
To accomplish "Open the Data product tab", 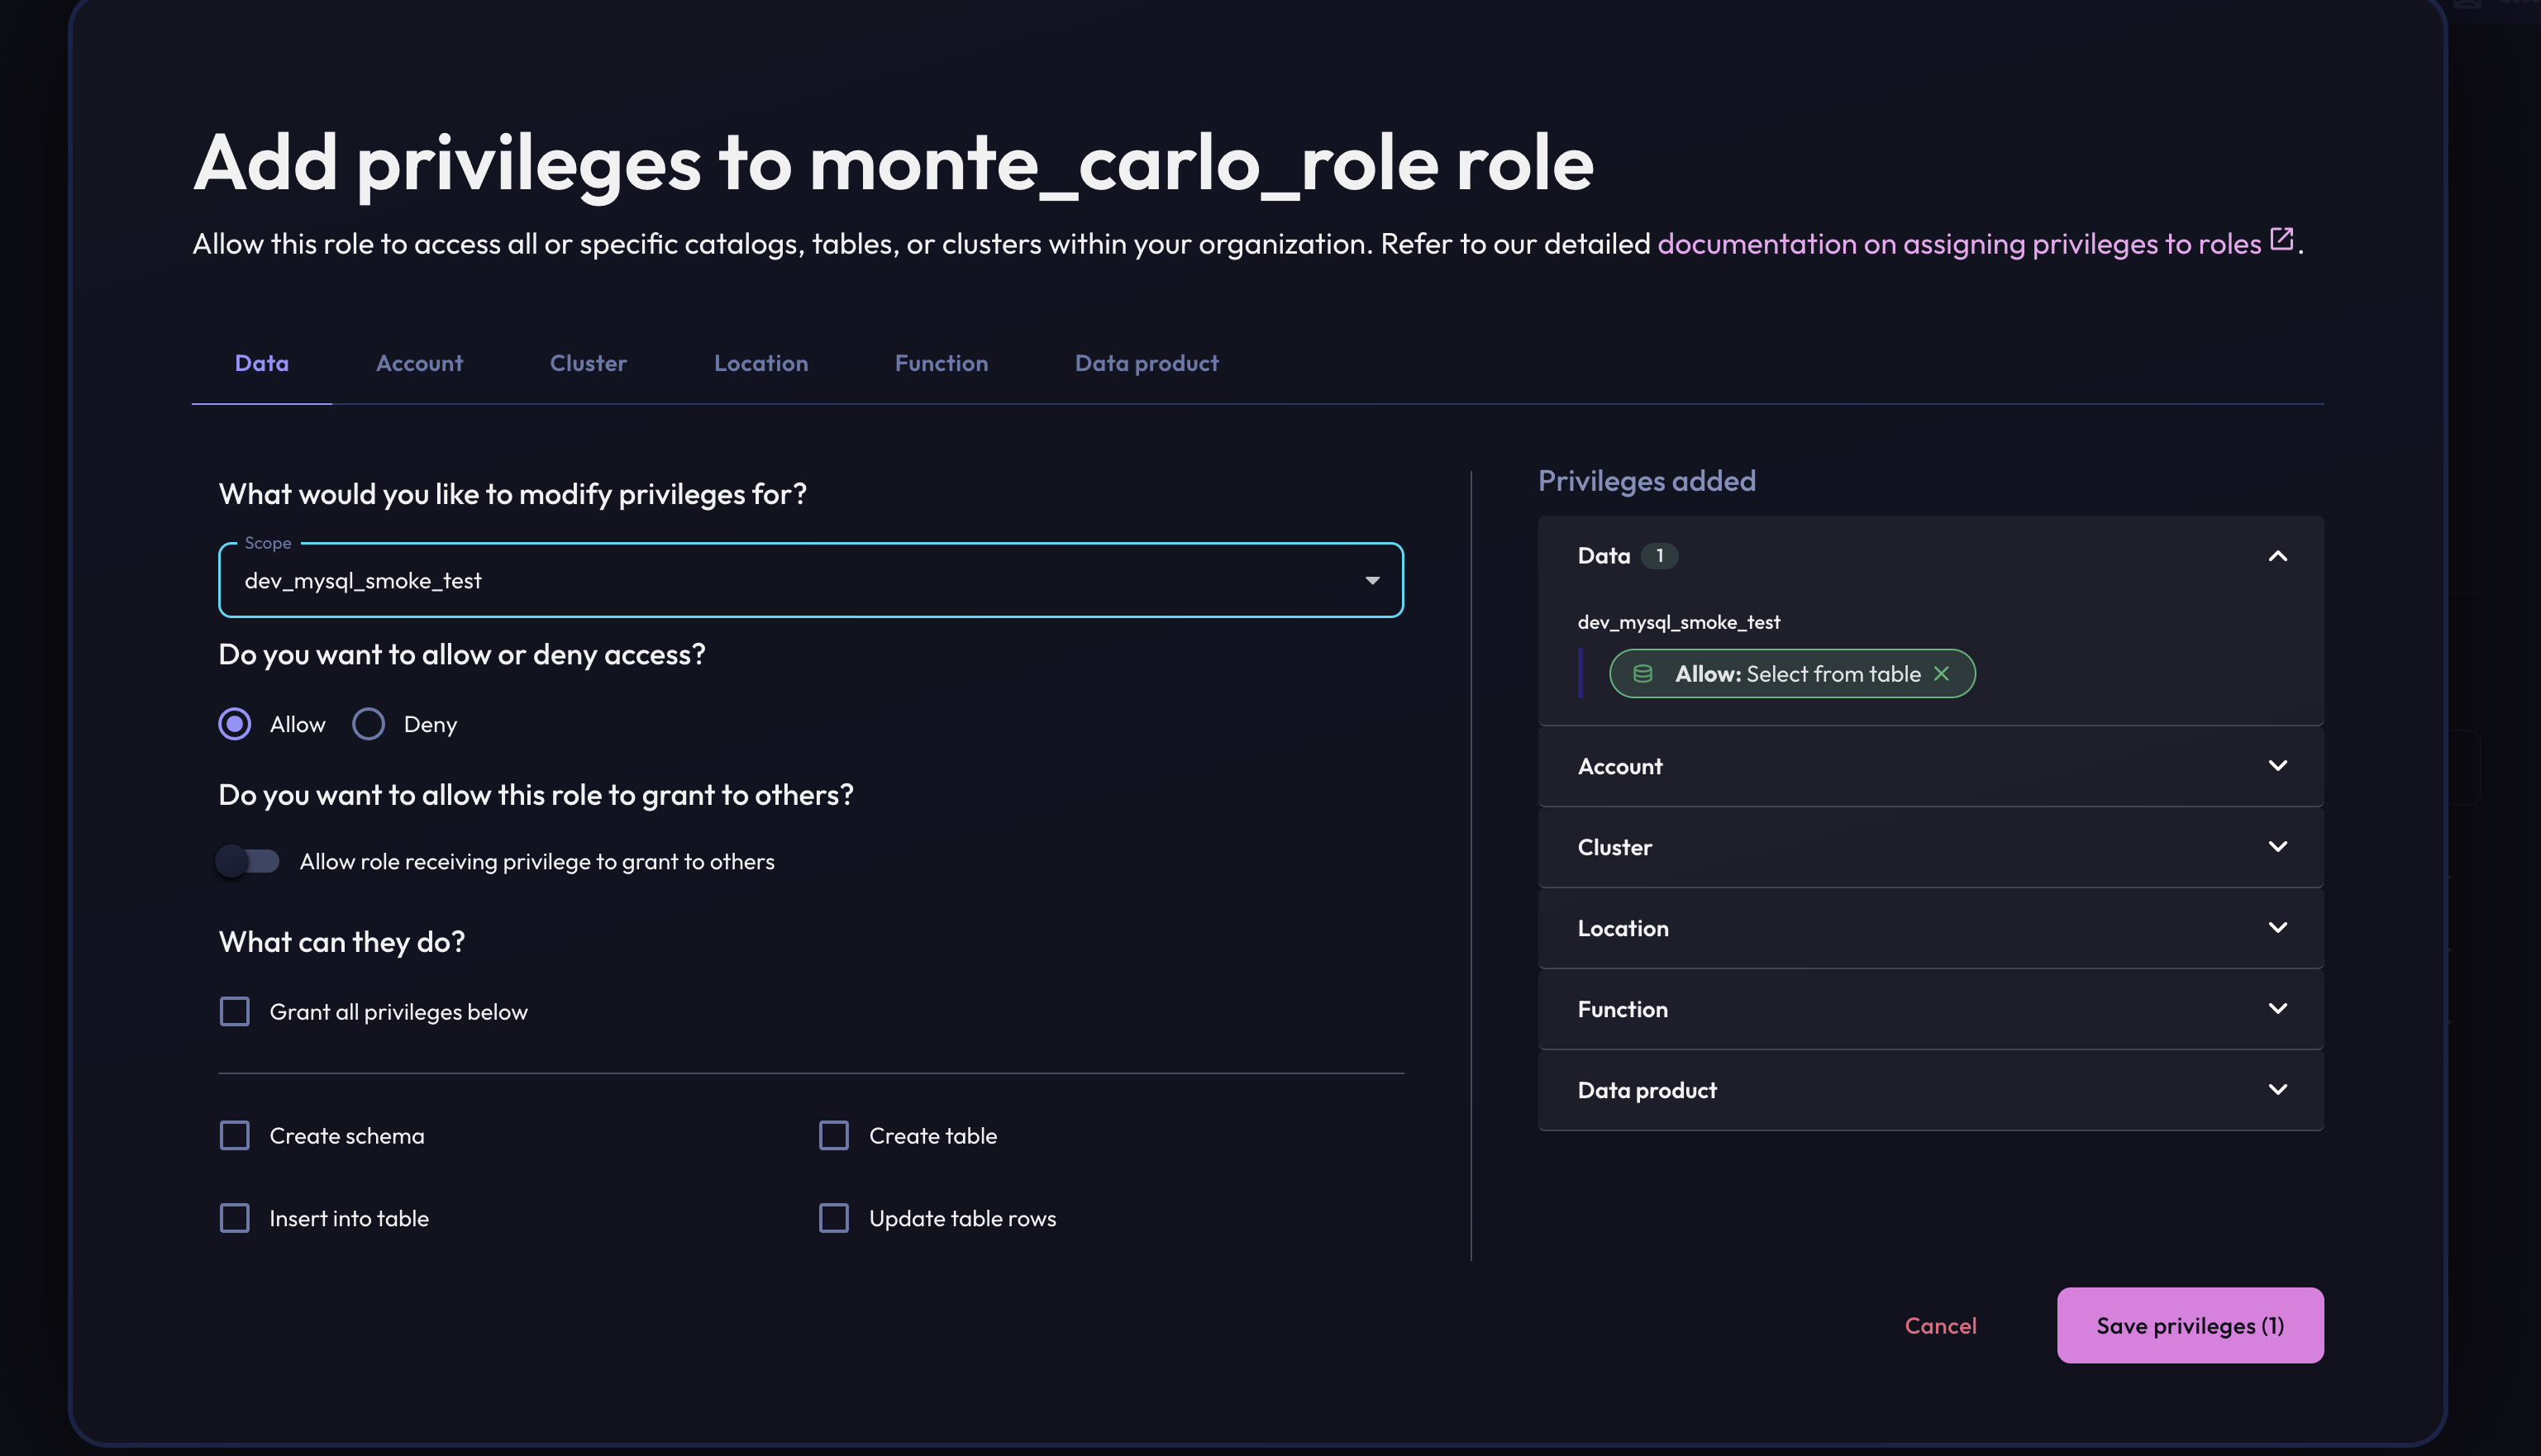I will tap(1146, 363).
